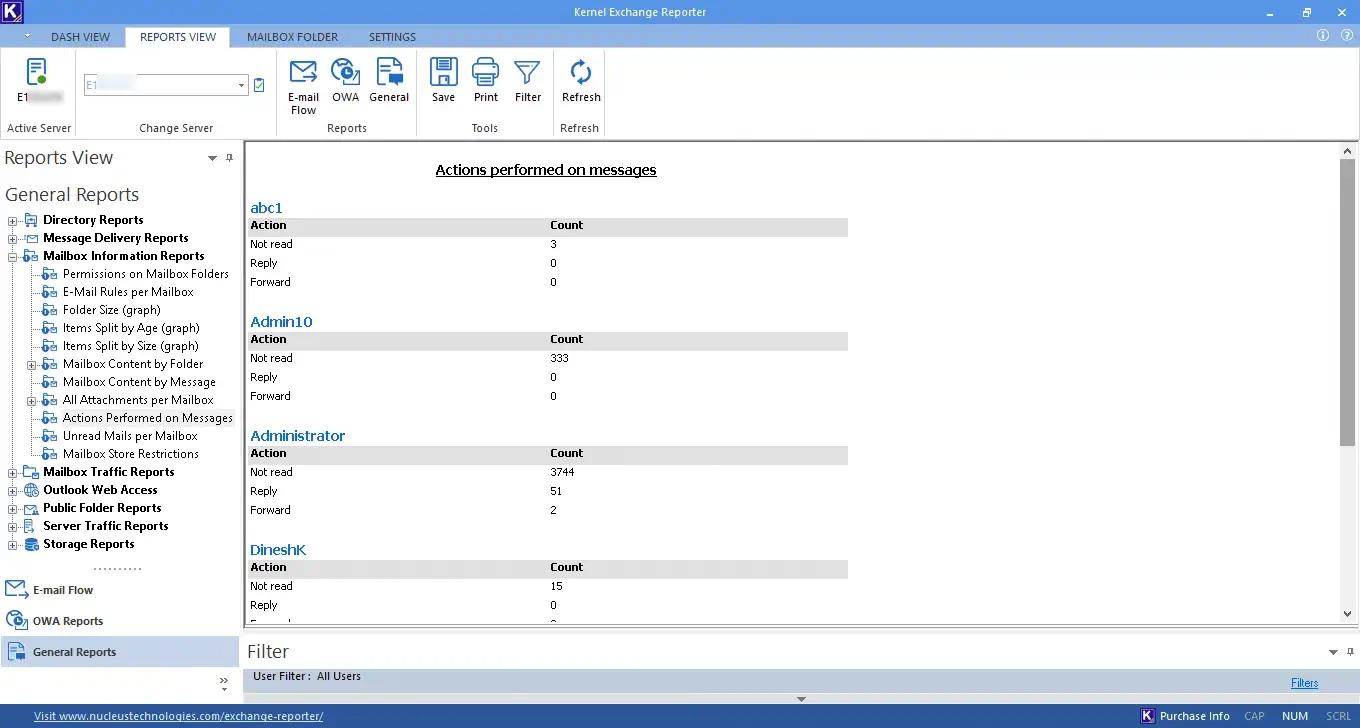Open General reports from the ribbon
Screen dimensions: 1360x728
point(389,80)
